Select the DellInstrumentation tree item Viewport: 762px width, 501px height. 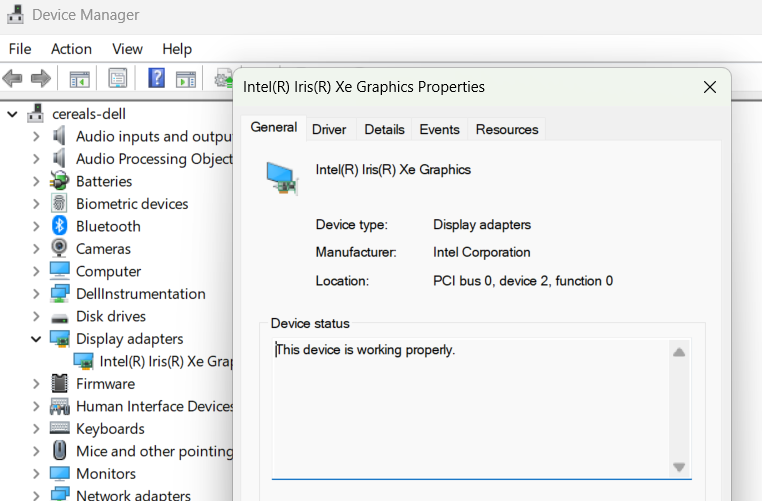click(x=141, y=294)
